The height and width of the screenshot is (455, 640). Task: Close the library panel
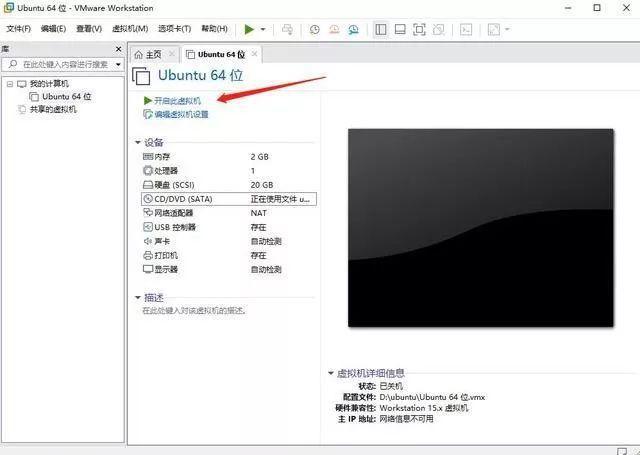click(118, 49)
